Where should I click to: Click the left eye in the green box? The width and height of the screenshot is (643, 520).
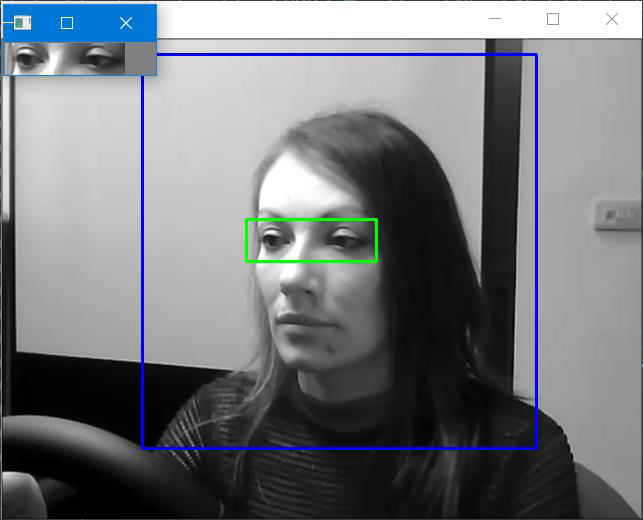click(274, 241)
